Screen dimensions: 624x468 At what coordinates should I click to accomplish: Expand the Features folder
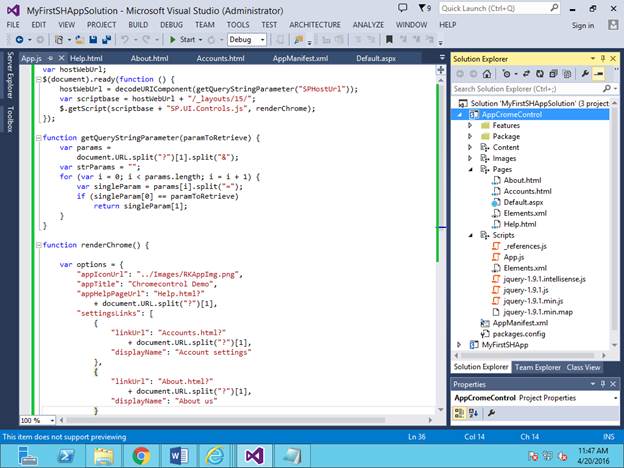click(x=470, y=125)
